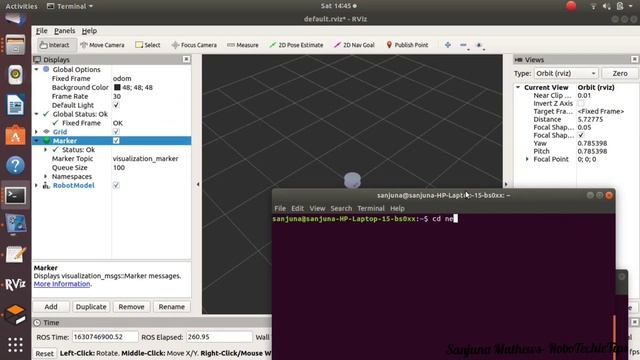640x360 pixels.
Task: Toggle the Marker display checkbox
Action: (116, 140)
